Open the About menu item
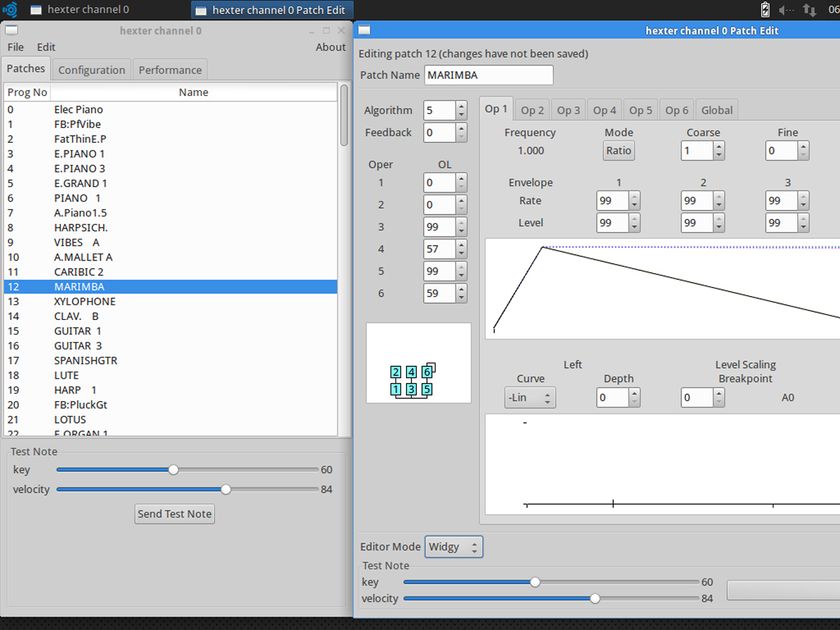 click(x=330, y=46)
